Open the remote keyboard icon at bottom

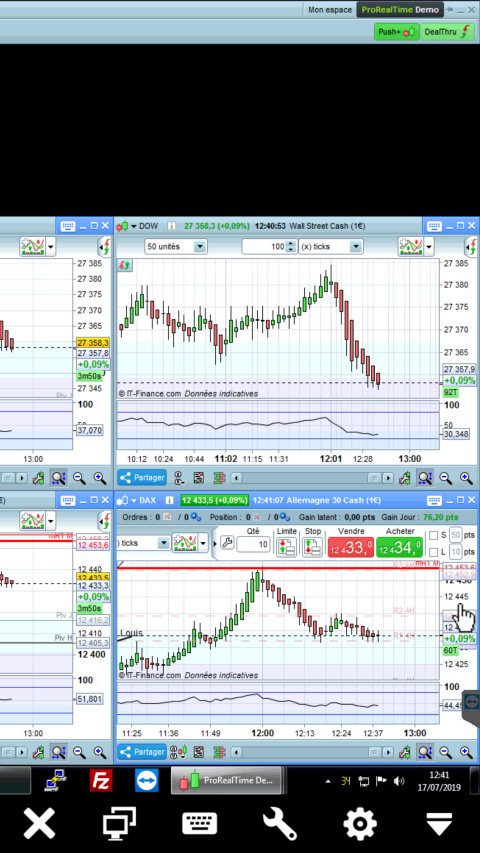click(199, 824)
